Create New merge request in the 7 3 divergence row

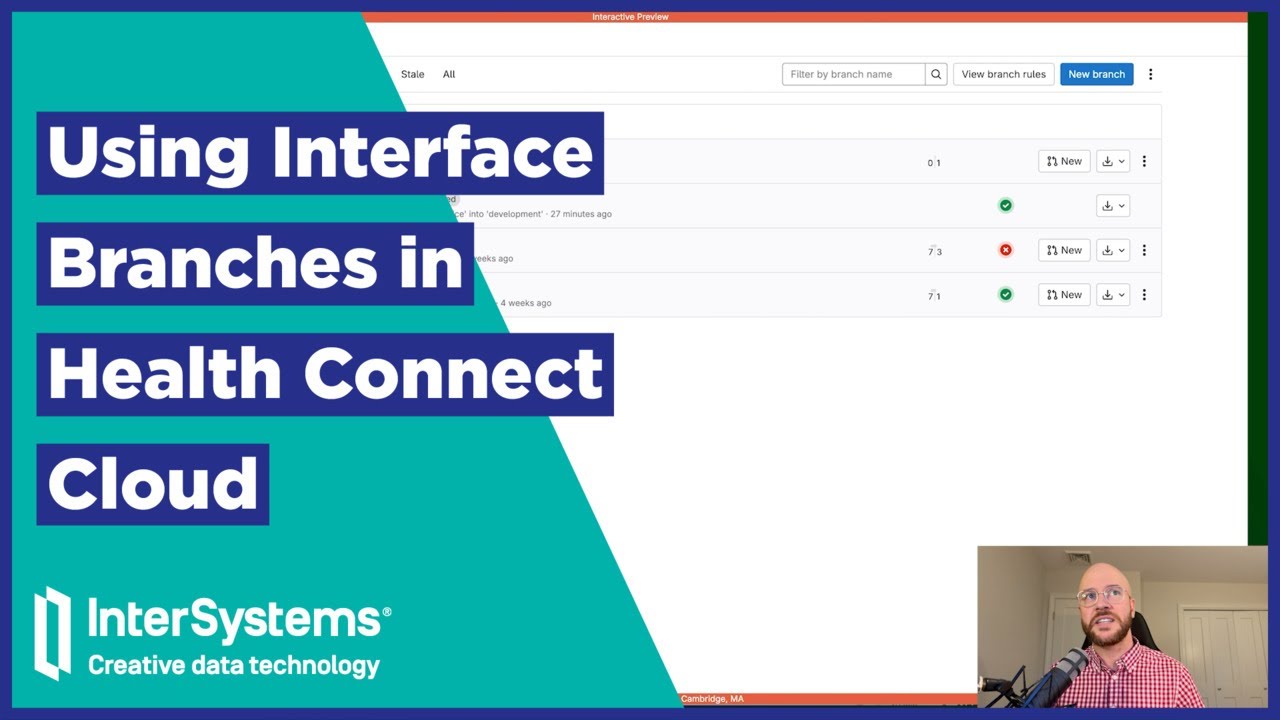pyautogui.click(x=1064, y=250)
